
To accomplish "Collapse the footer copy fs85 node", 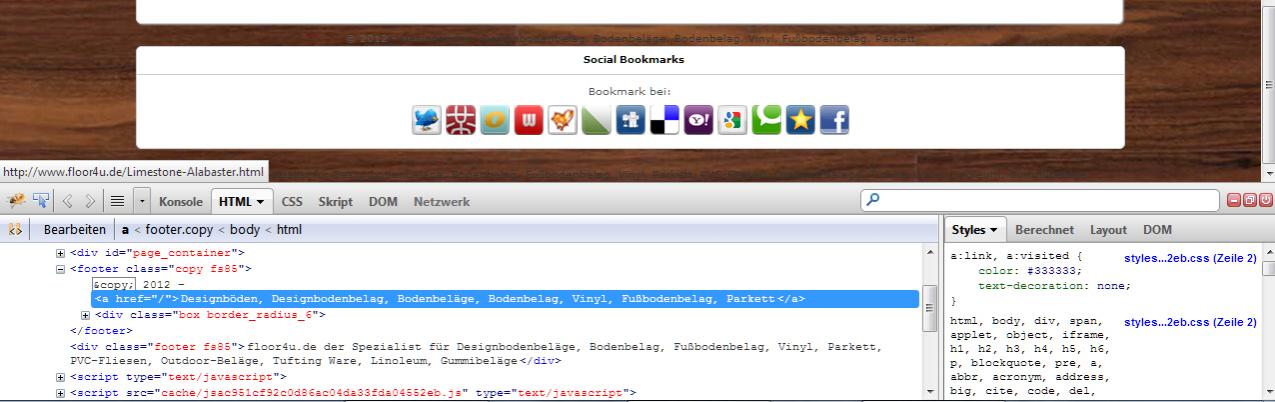I will (60, 269).
